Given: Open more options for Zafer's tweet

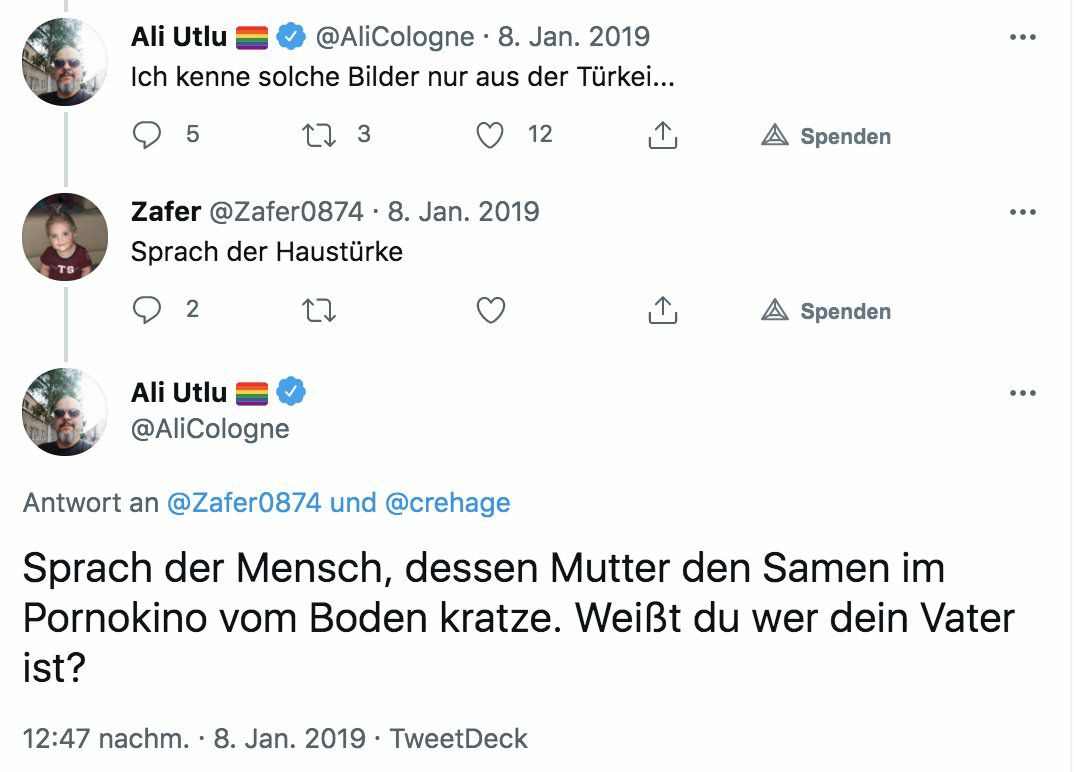Looking at the screenshot, I should 1022,212.
